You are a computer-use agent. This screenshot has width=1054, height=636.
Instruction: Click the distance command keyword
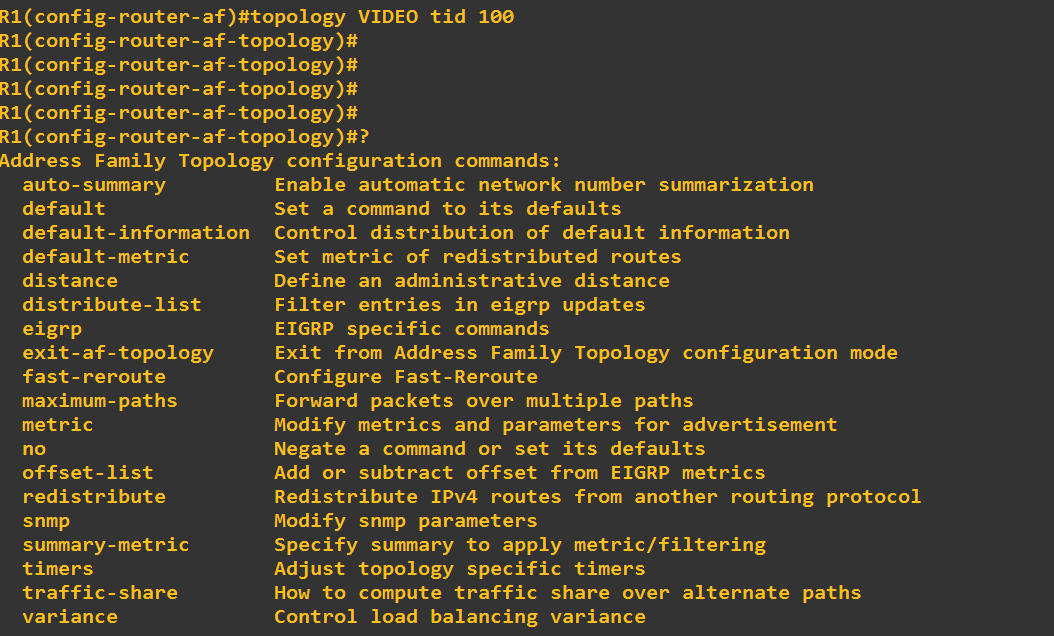coord(70,281)
